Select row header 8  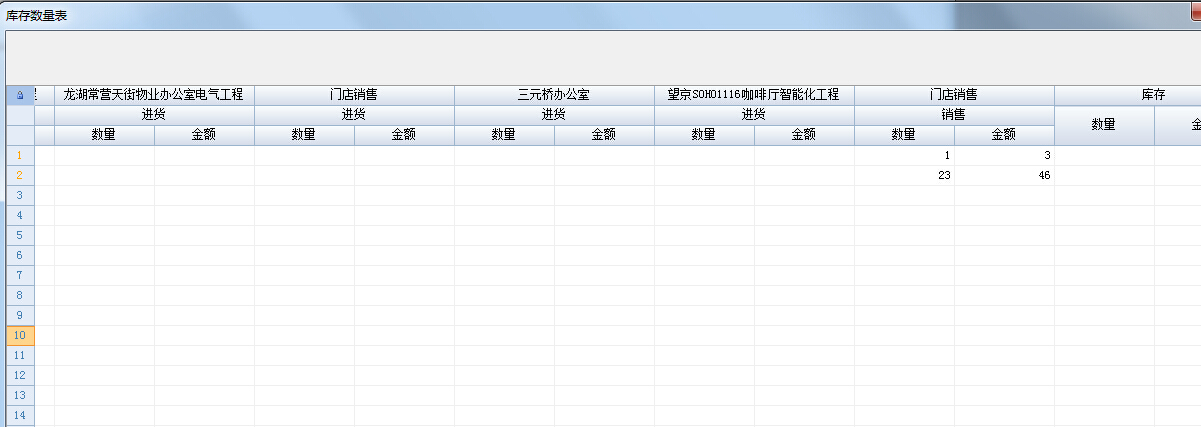[20, 295]
